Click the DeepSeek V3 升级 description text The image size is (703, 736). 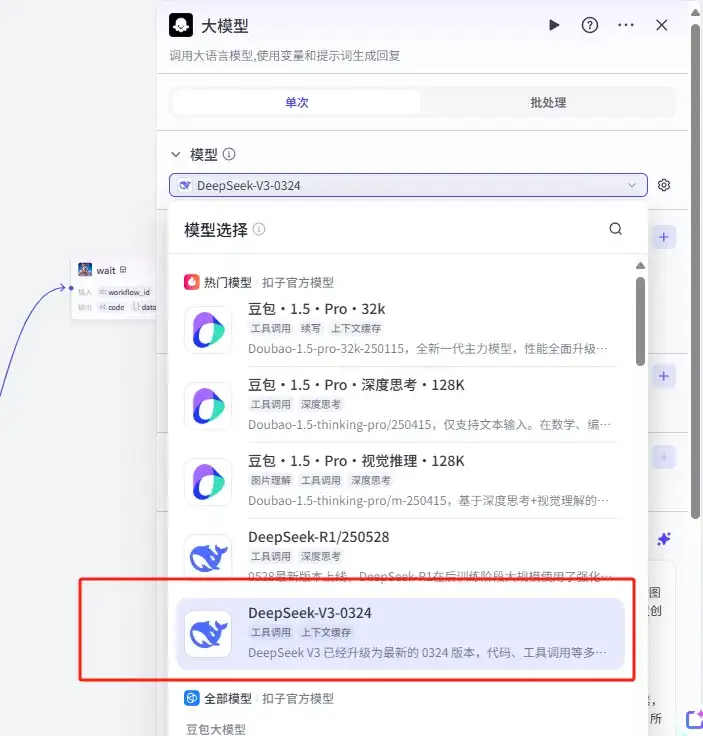pos(428,653)
